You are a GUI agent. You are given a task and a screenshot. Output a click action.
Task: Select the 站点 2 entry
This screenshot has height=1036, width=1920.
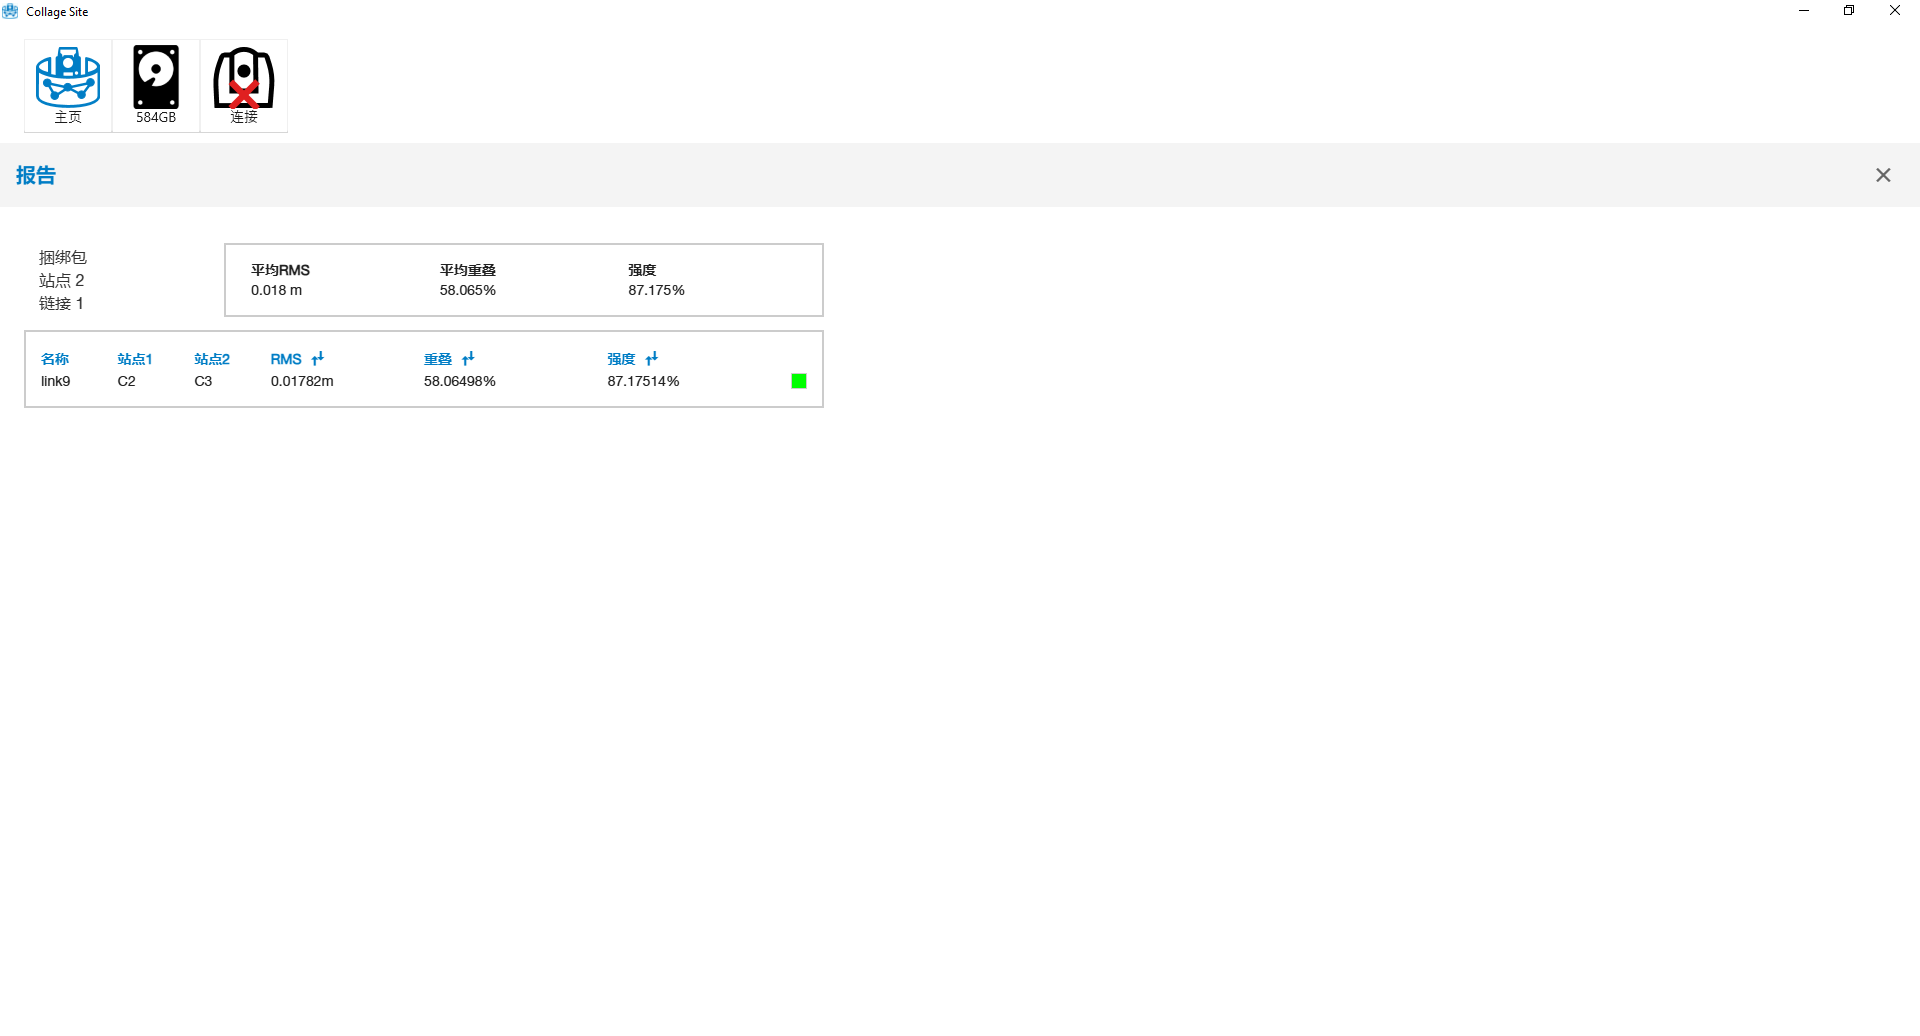(x=61, y=280)
